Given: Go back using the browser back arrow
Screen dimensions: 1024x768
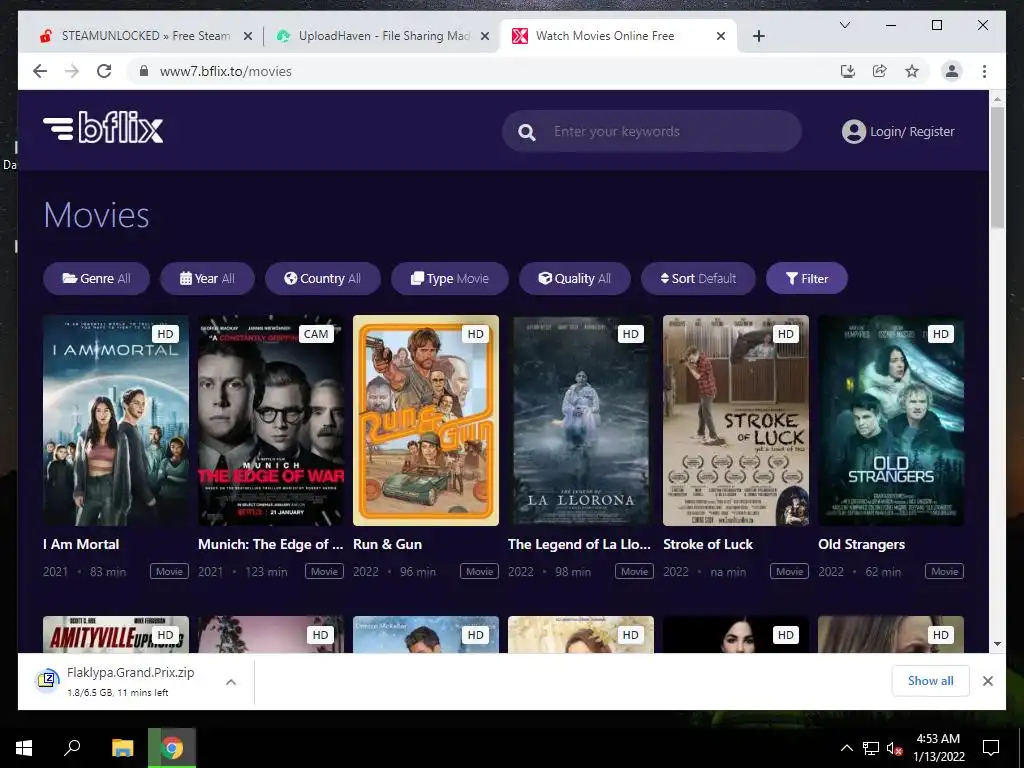Looking at the screenshot, I should (x=40, y=71).
